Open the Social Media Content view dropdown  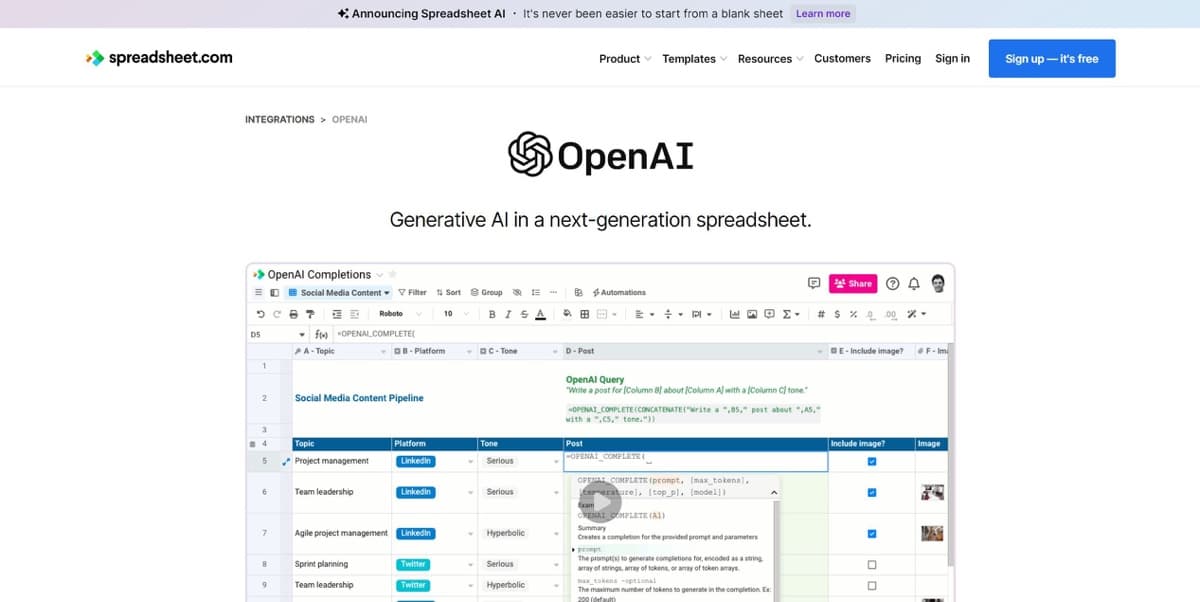(339, 292)
